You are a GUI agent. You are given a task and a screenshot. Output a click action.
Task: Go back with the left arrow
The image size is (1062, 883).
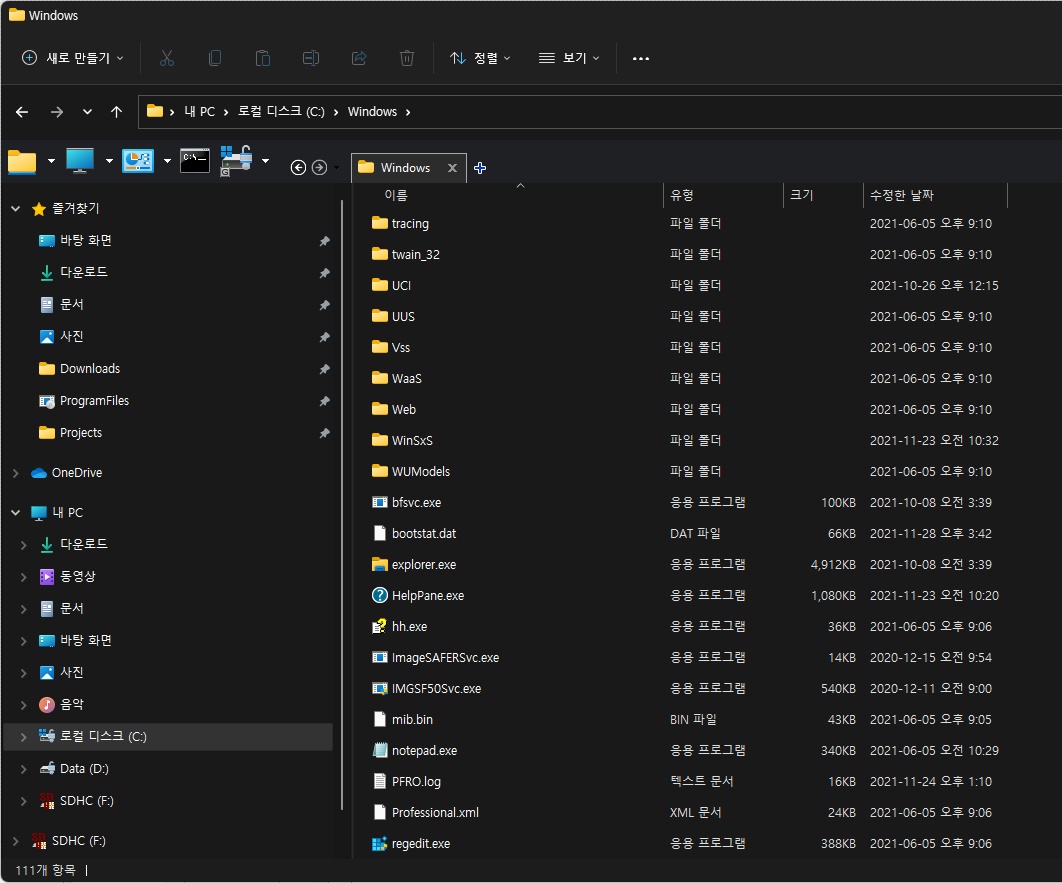point(22,112)
